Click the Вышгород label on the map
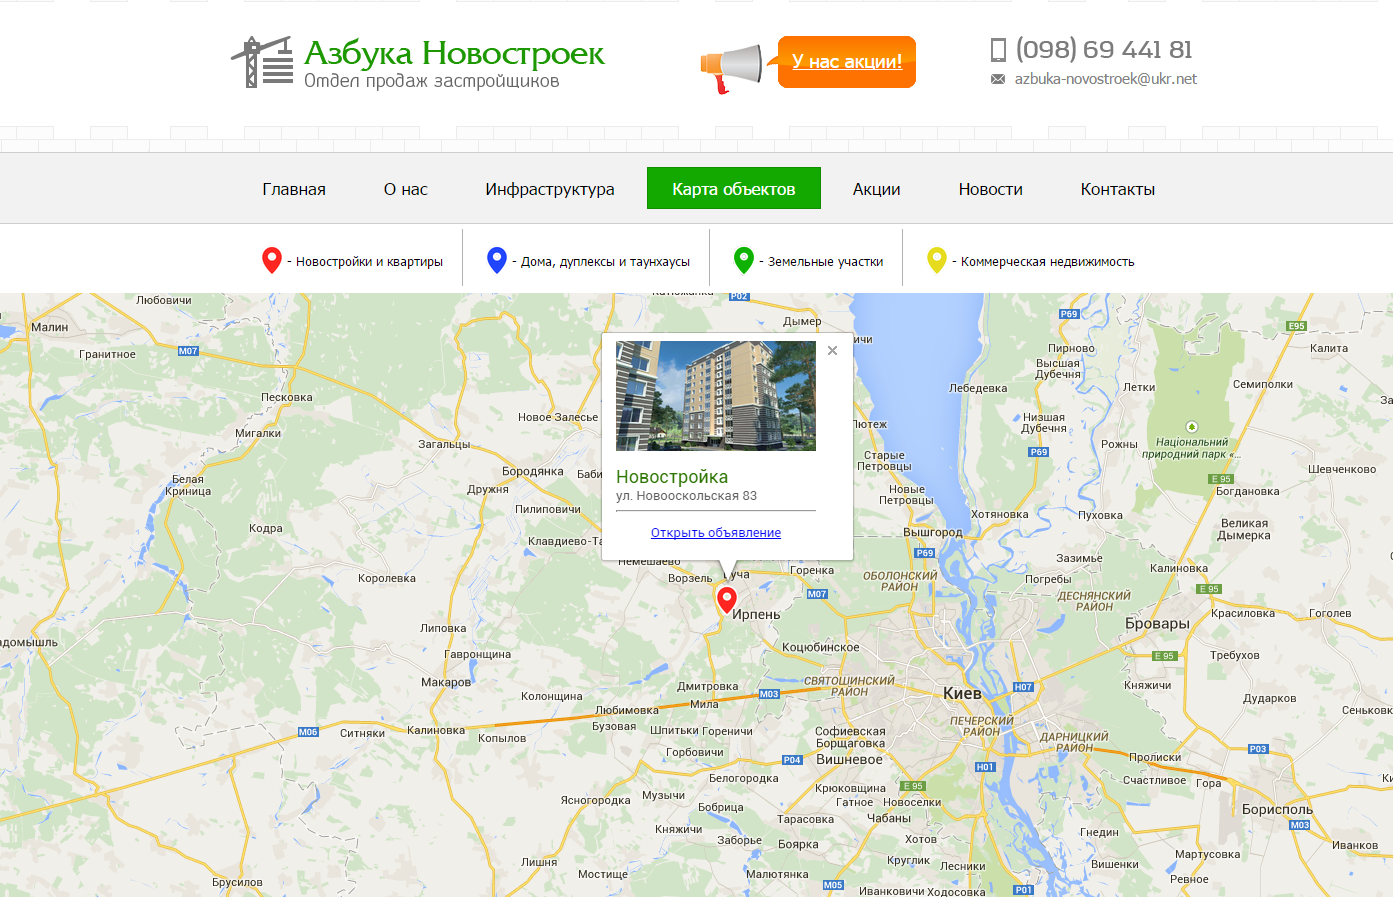Image resolution: width=1393 pixels, height=897 pixels. [x=933, y=533]
